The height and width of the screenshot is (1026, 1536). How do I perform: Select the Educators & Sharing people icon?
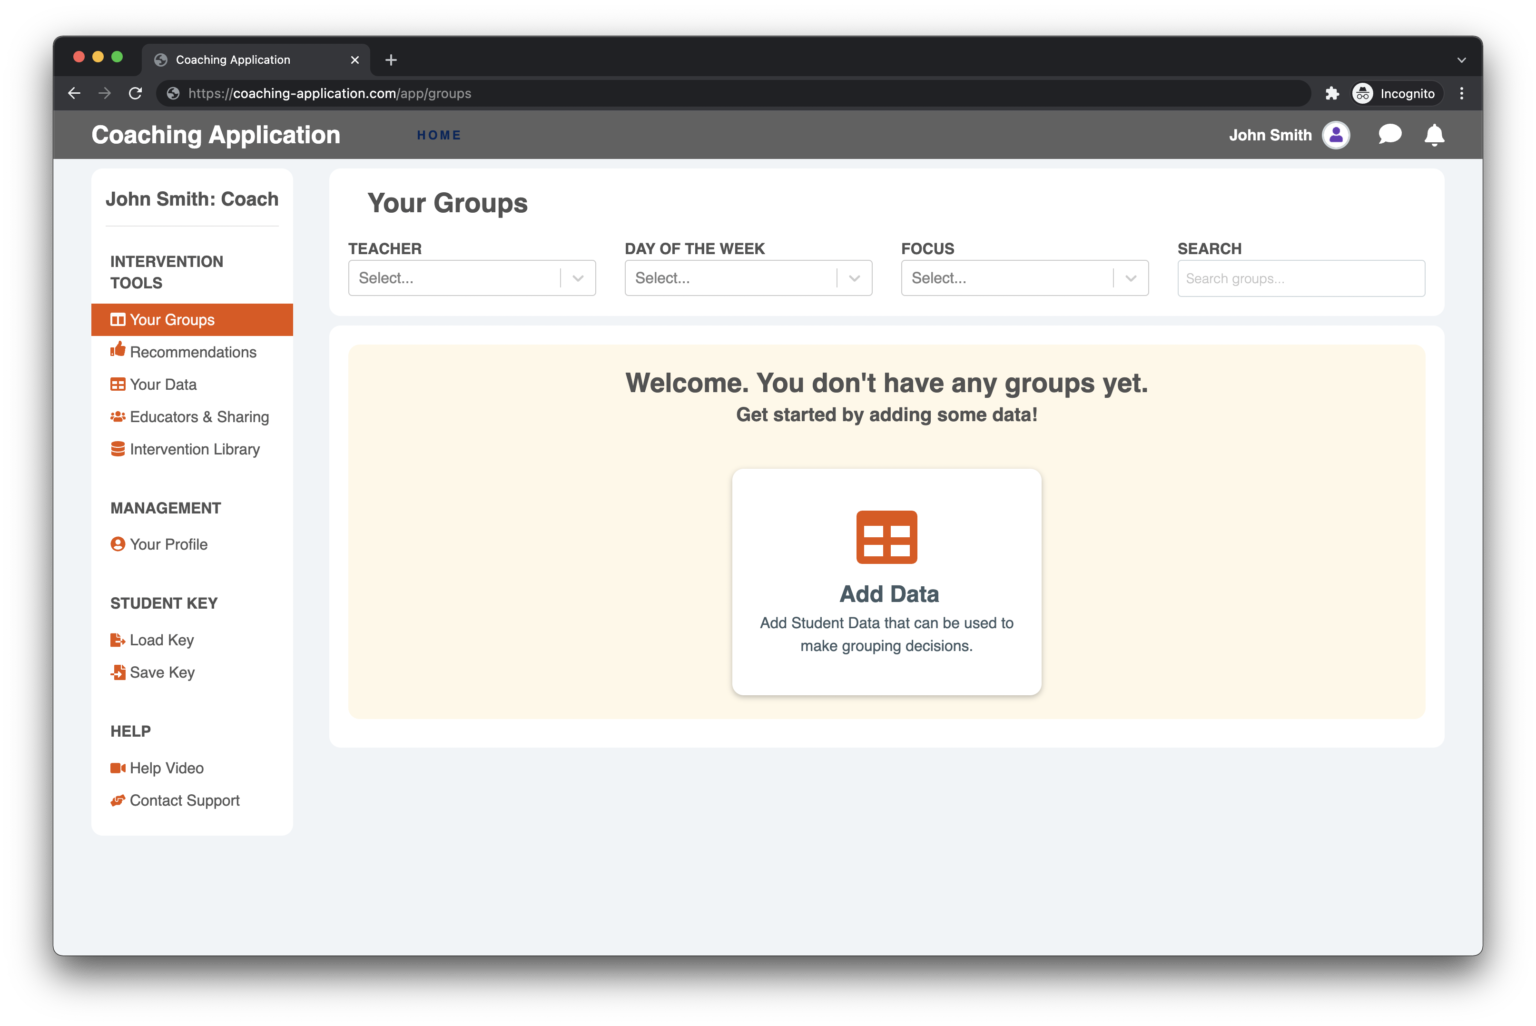(x=117, y=417)
